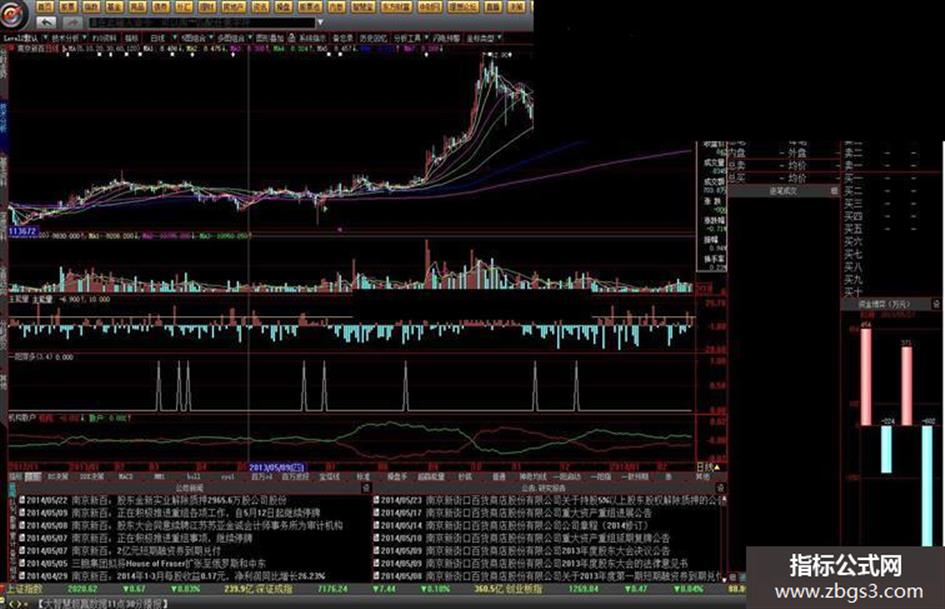Viewport: 945px width, 609px height.
Task: Click the F10资料 toolbar item
Action: coord(105,37)
